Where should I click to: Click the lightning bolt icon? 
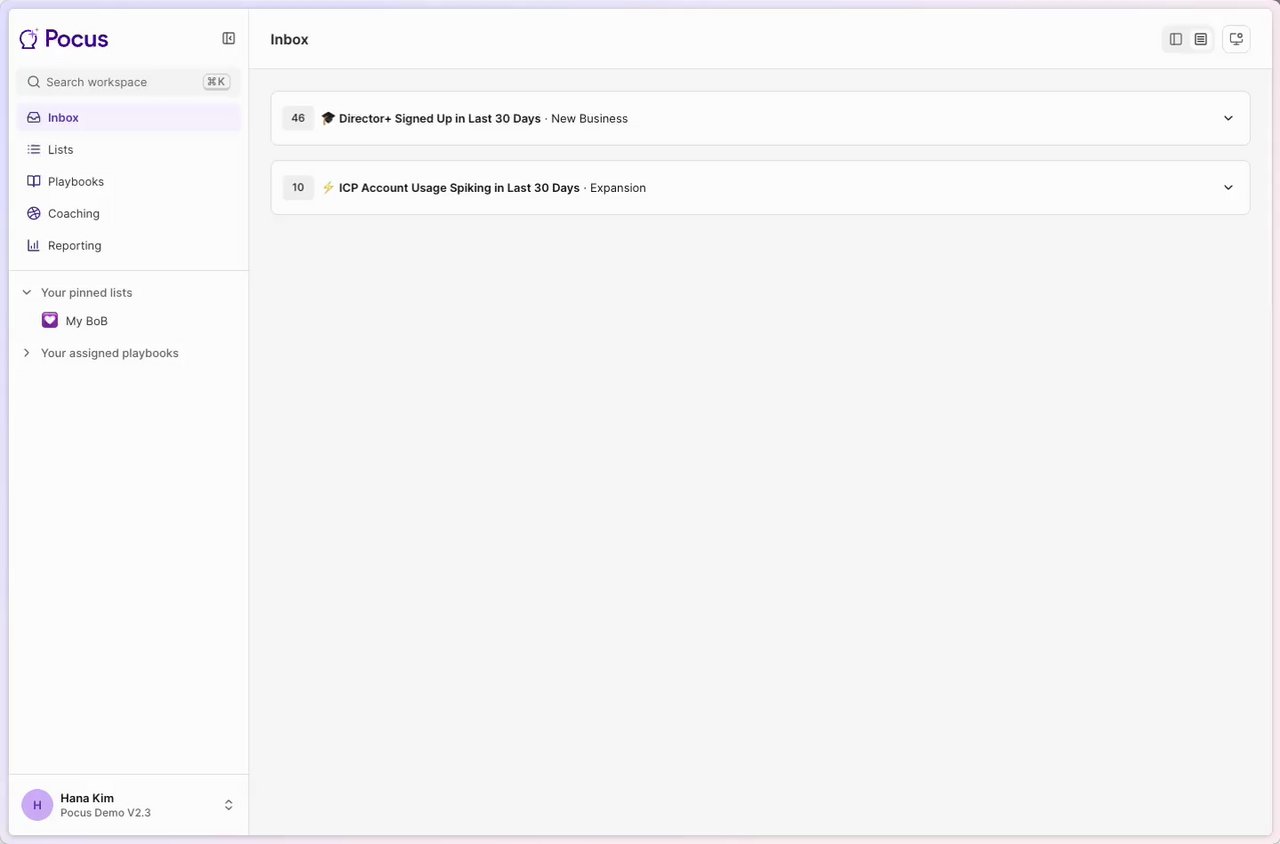tap(328, 188)
